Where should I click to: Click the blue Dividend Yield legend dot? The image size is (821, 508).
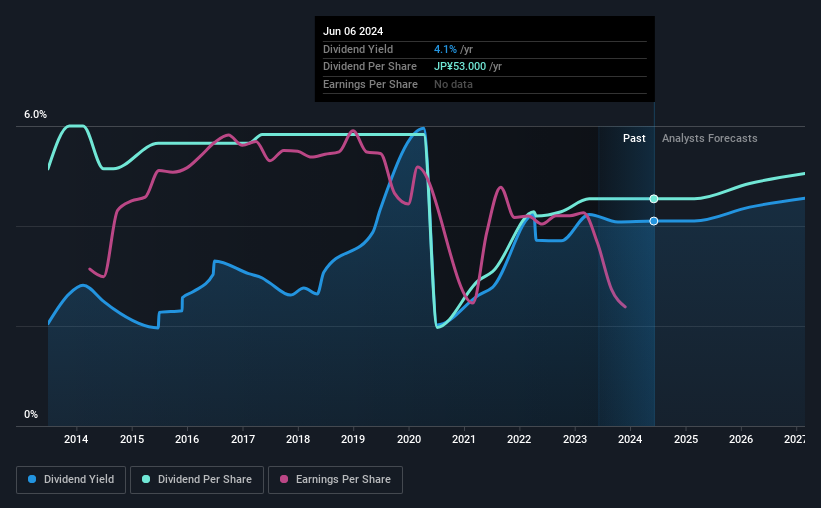pos(32,479)
